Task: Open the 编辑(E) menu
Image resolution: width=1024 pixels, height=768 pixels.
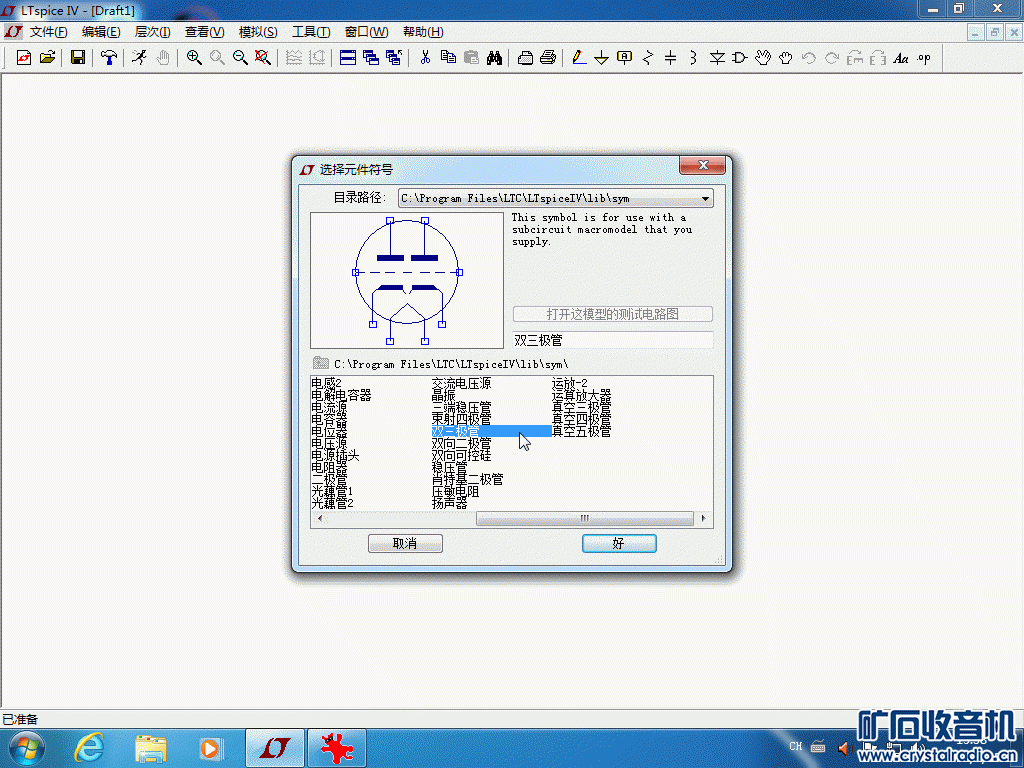Action: click(101, 31)
